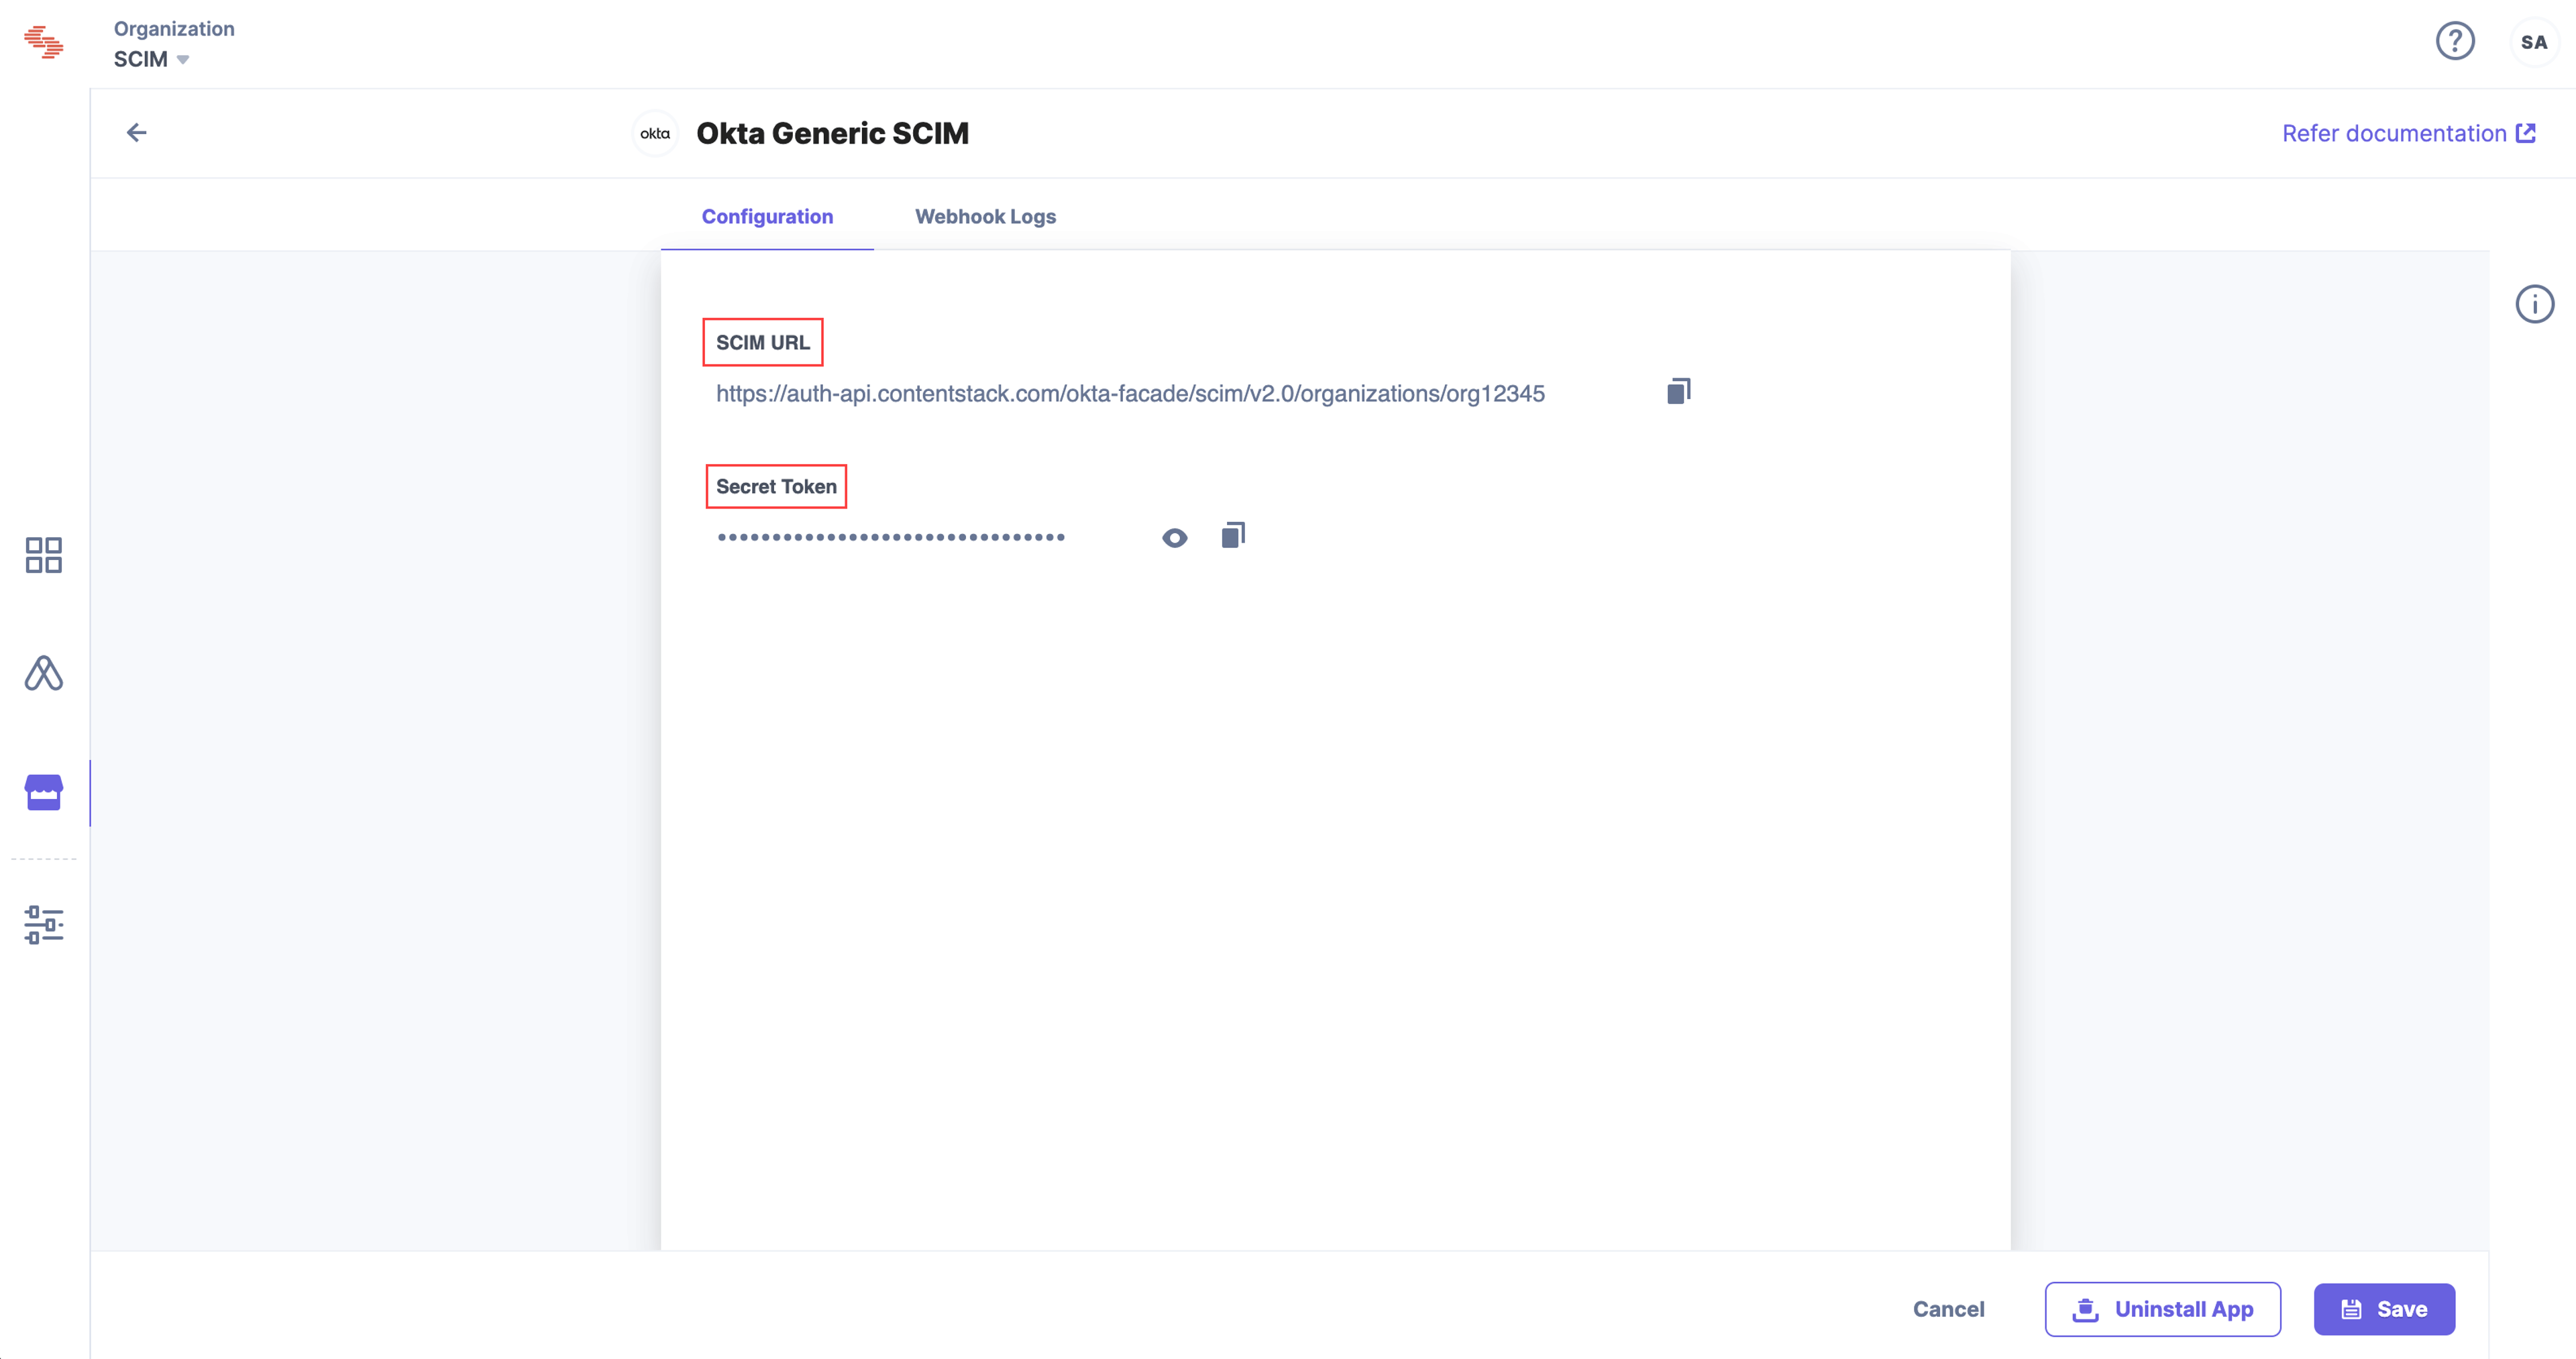The image size is (2576, 1359).
Task: Click the SCIM URL text field
Action: tap(1130, 393)
